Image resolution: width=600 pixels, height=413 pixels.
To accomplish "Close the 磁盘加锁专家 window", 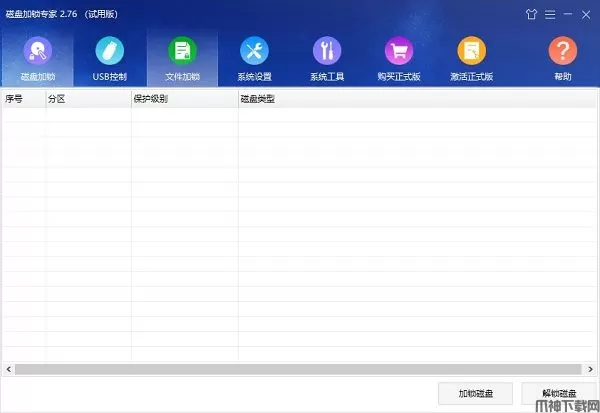I will click(586, 15).
